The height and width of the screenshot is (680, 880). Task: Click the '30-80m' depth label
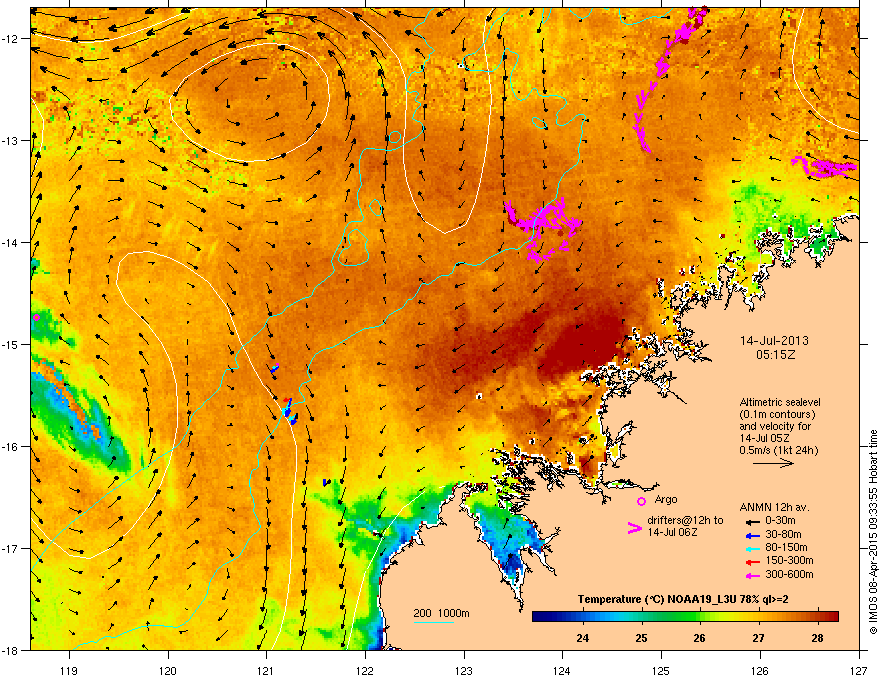click(x=783, y=535)
